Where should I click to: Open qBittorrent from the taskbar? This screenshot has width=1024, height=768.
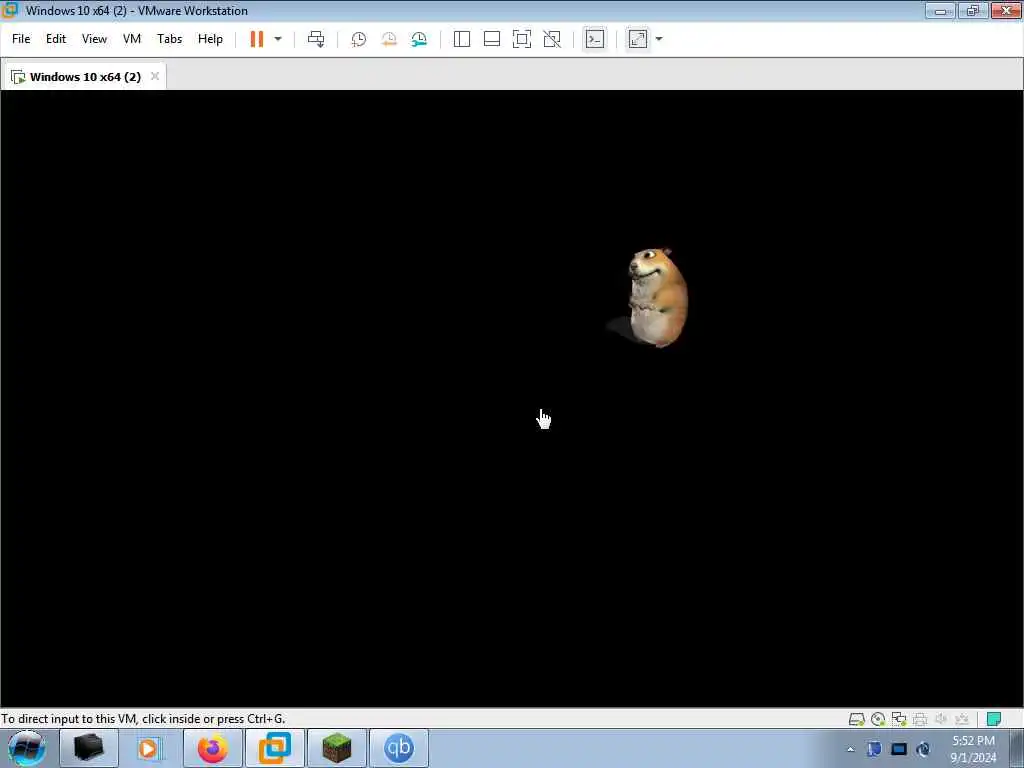(x=399, y=748)
